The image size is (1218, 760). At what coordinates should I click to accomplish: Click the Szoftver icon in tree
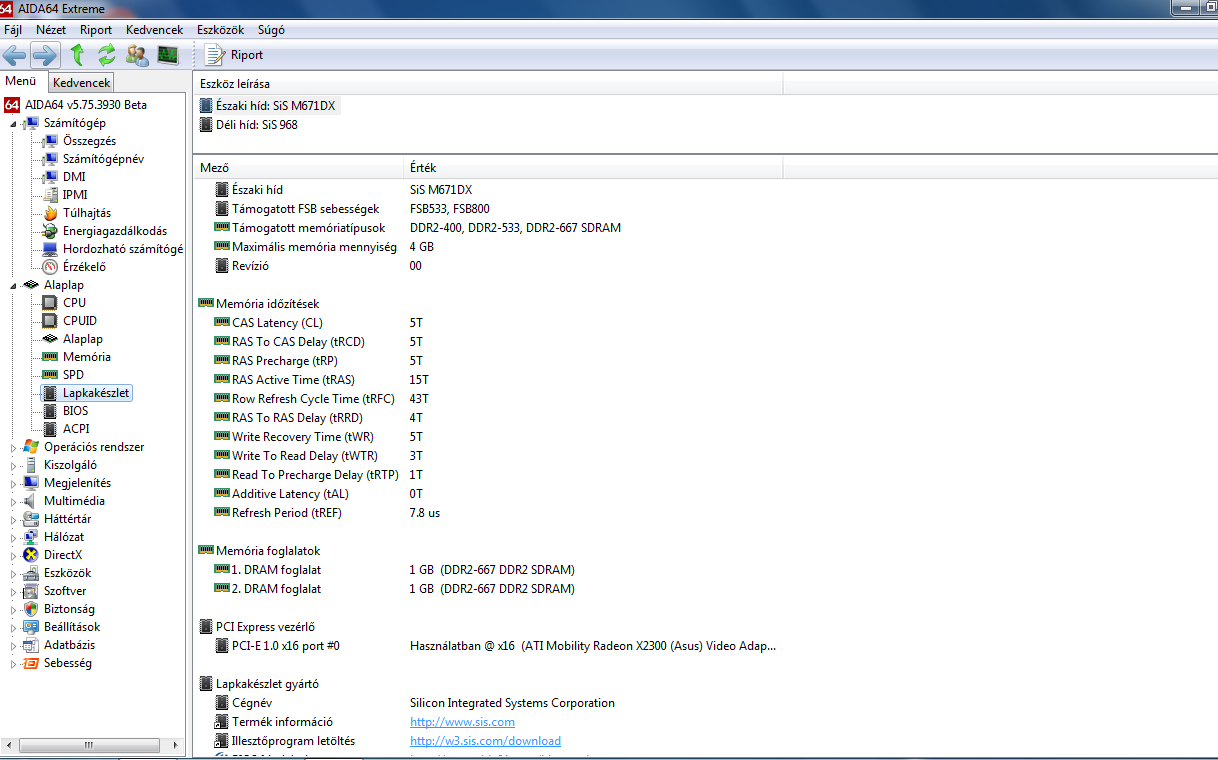click(31, 591)
